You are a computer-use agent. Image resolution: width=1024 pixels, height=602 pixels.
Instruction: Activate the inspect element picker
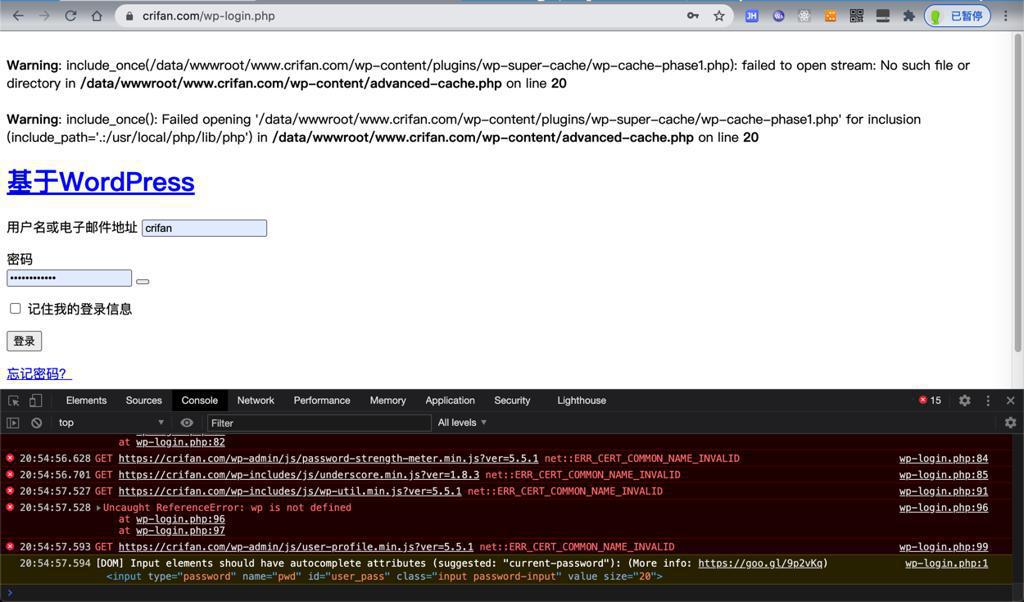(x=14, y=400)
